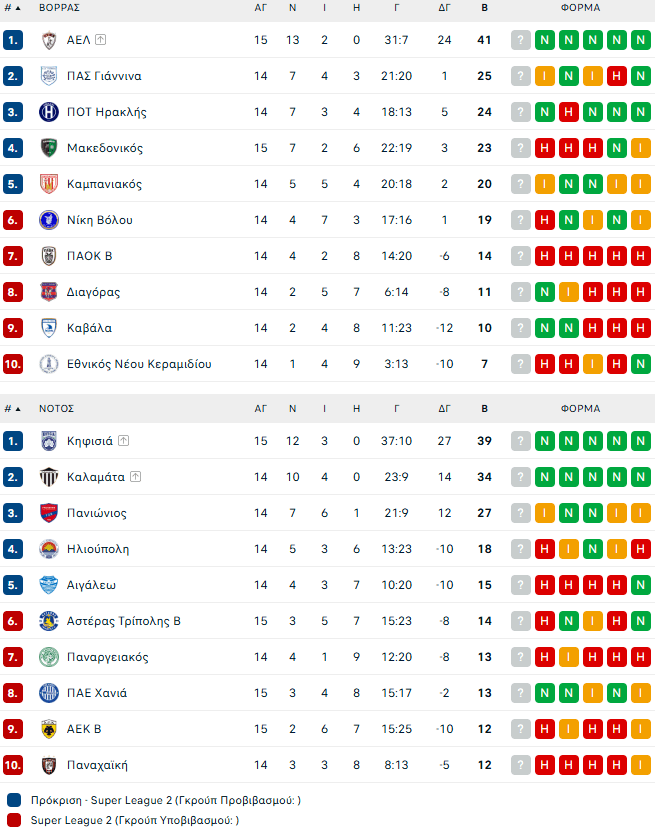Sort ΒΟΡΡΑΣ table by rank column
This screenshot has width=655, height=838.
pos(12,7)
